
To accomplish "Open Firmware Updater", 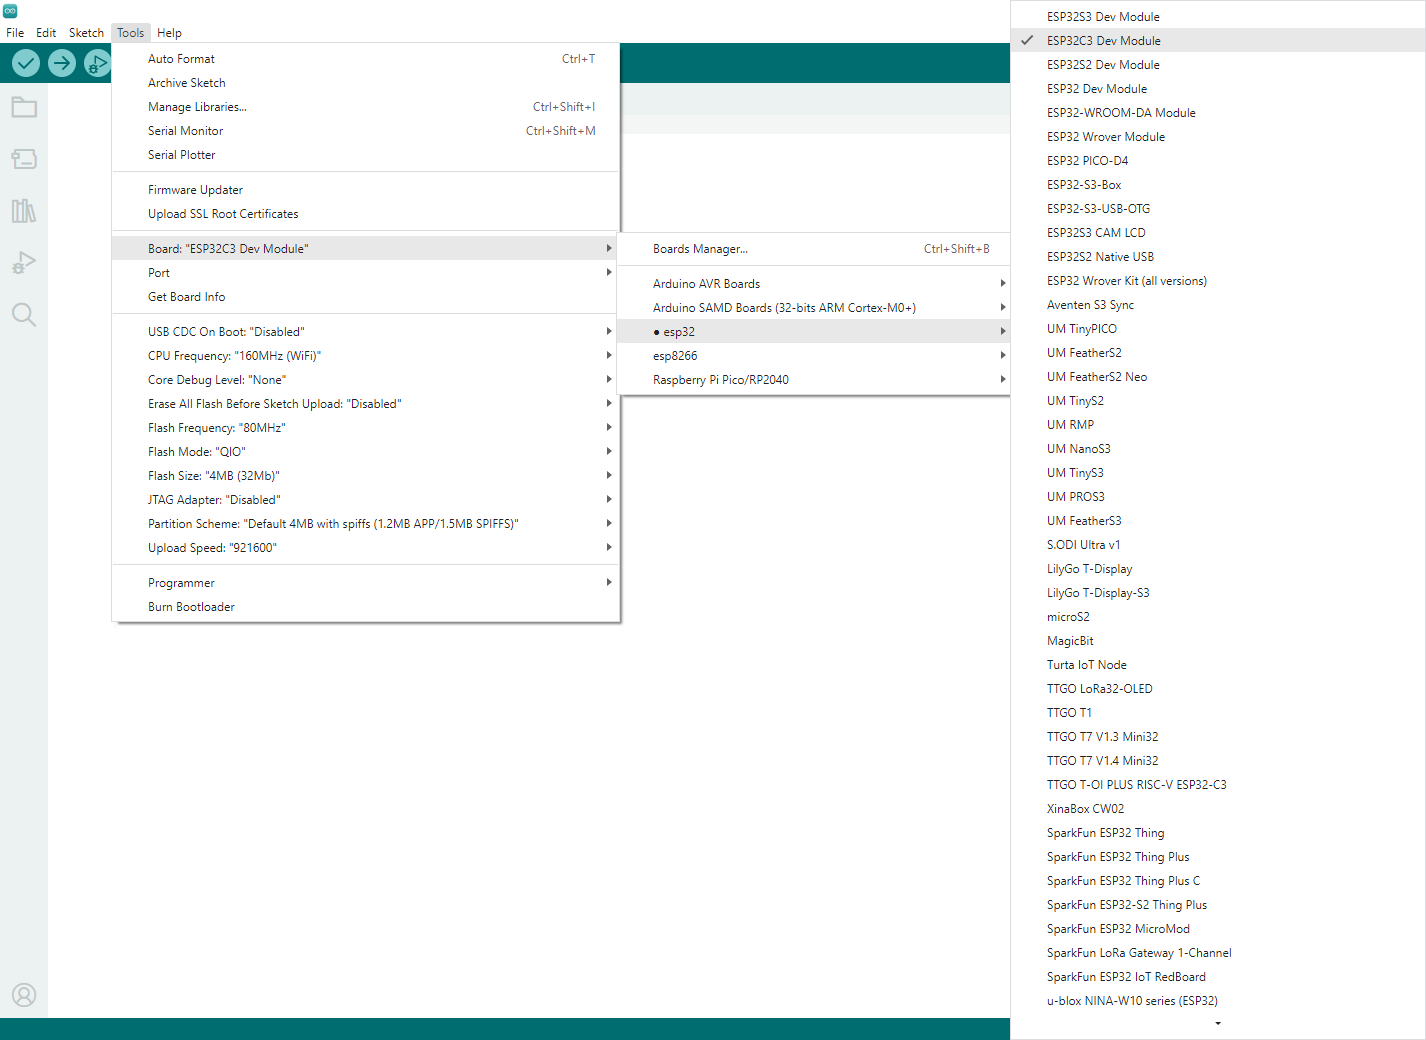I will pyautogui.click(x=366, y=190).
